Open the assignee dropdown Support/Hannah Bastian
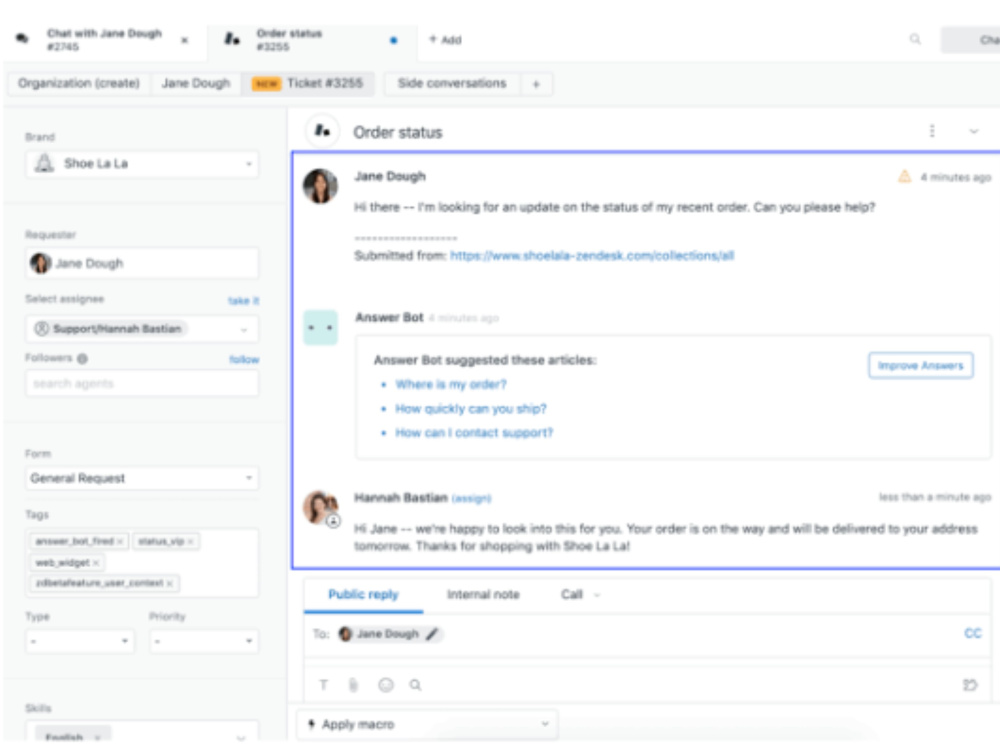The height and width of the screenshot is (750, 1000). (142, 329)
